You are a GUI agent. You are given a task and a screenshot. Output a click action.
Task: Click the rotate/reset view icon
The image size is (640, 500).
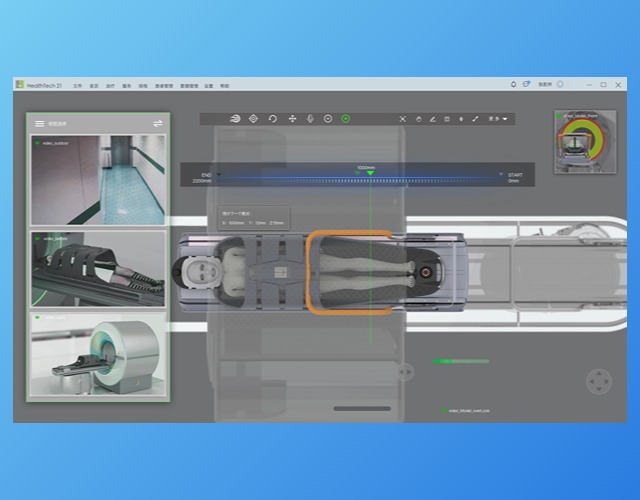[272, 119]
